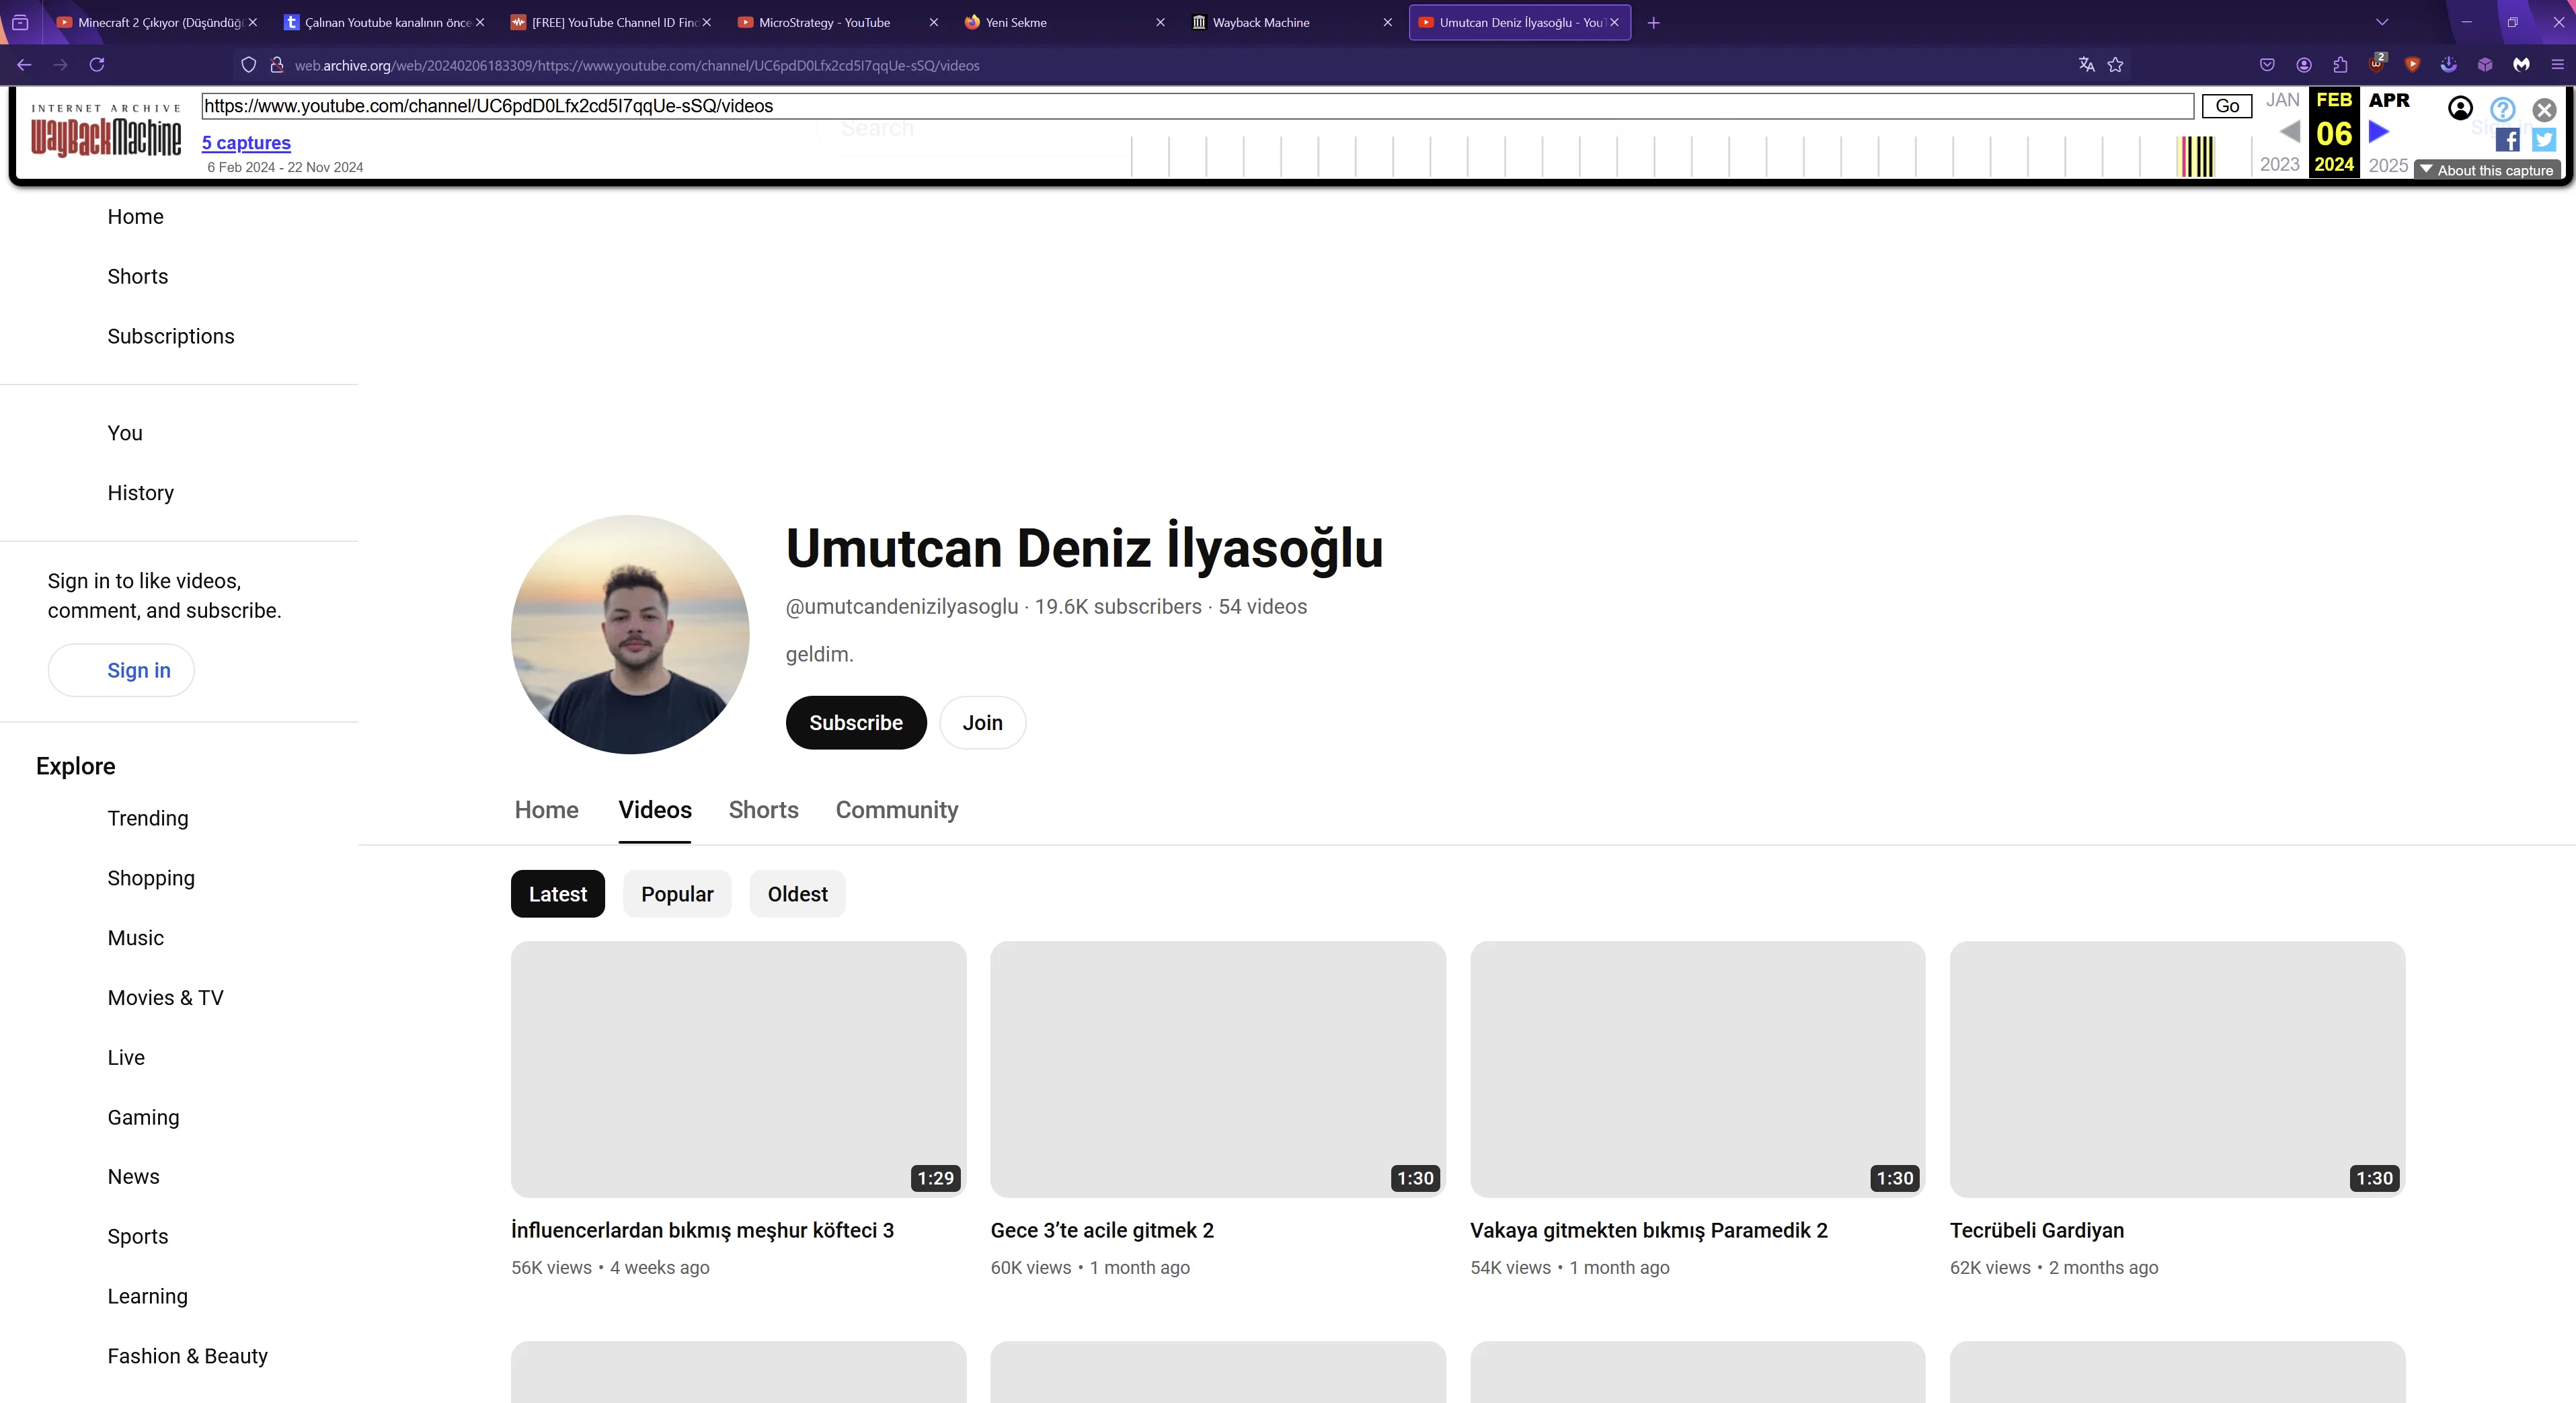Expand About this capture
Viewport: 2576px width, 1403px height.
(2486, 170)
